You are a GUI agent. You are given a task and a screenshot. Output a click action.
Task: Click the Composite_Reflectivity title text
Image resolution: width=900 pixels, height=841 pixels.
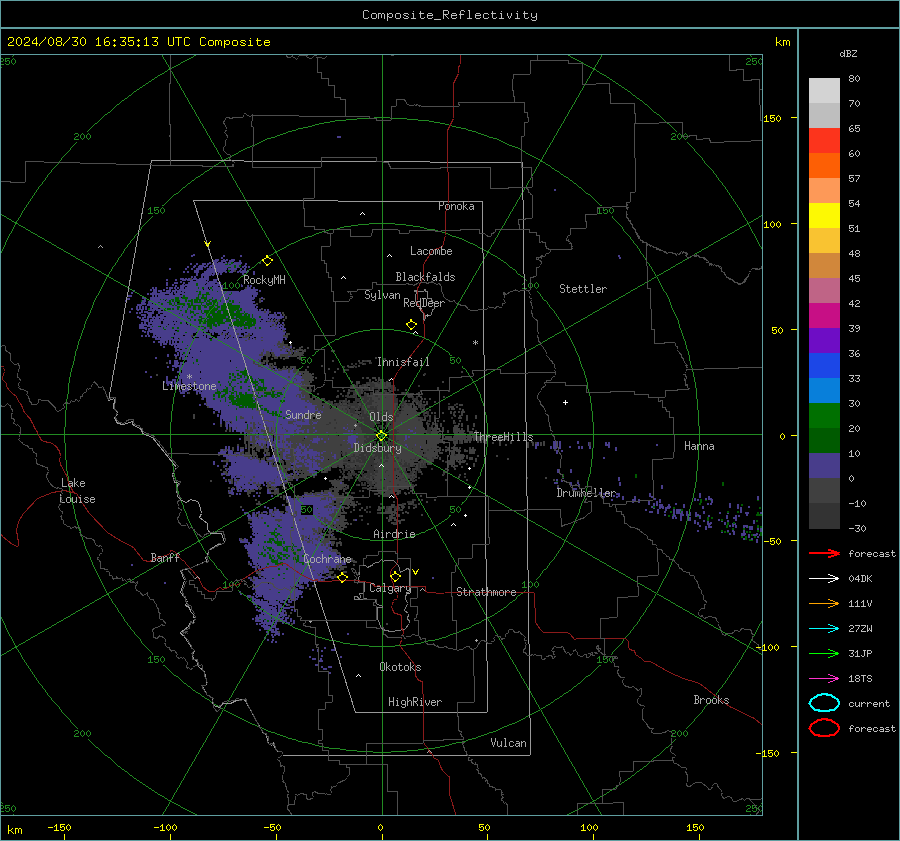click(x=450, y=15)
